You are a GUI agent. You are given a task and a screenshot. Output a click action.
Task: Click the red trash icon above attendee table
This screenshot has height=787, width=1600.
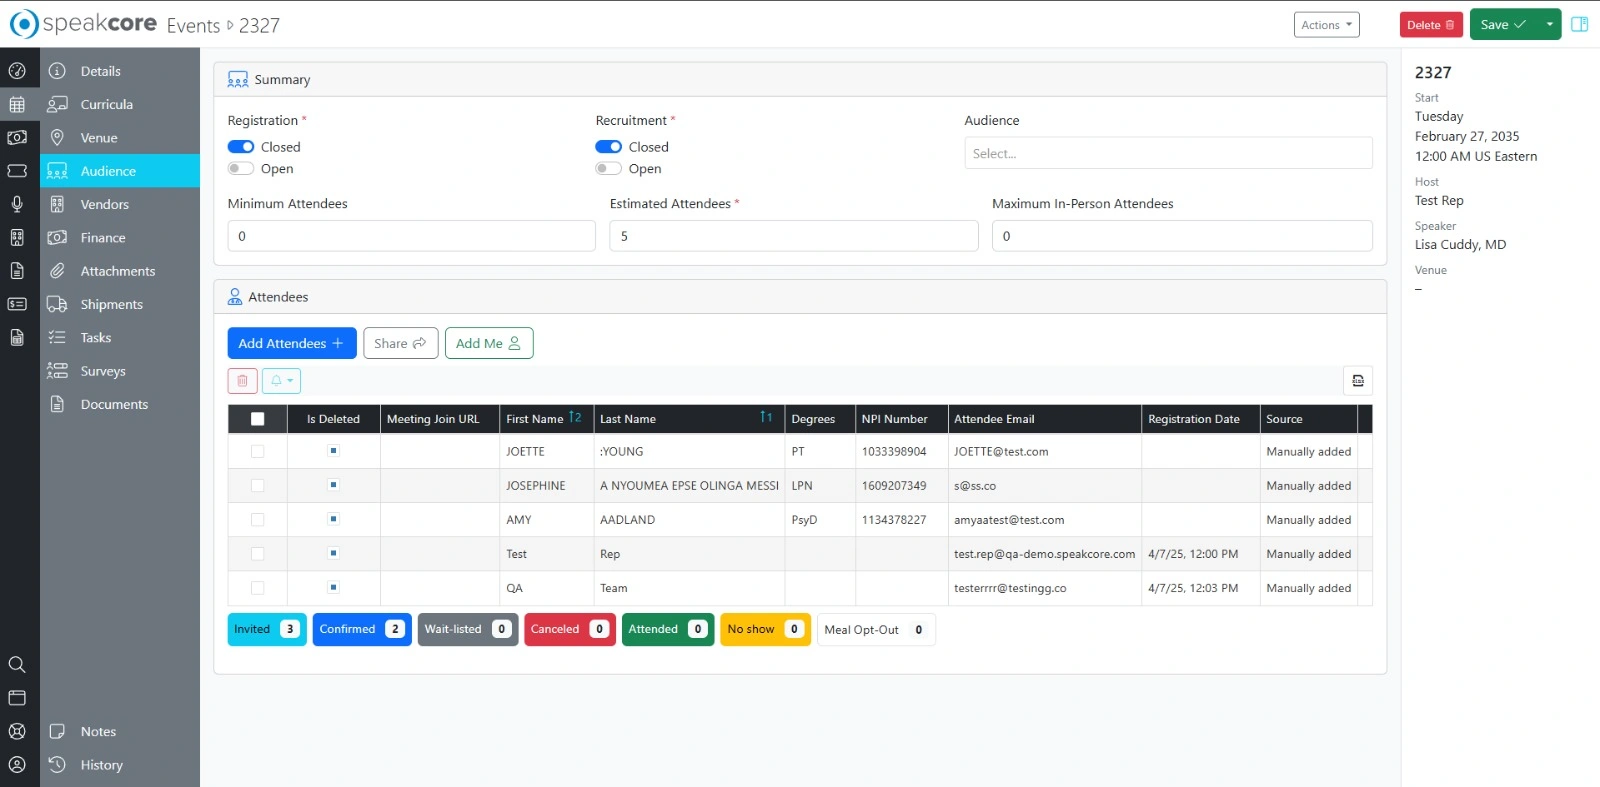coord(242,381)
